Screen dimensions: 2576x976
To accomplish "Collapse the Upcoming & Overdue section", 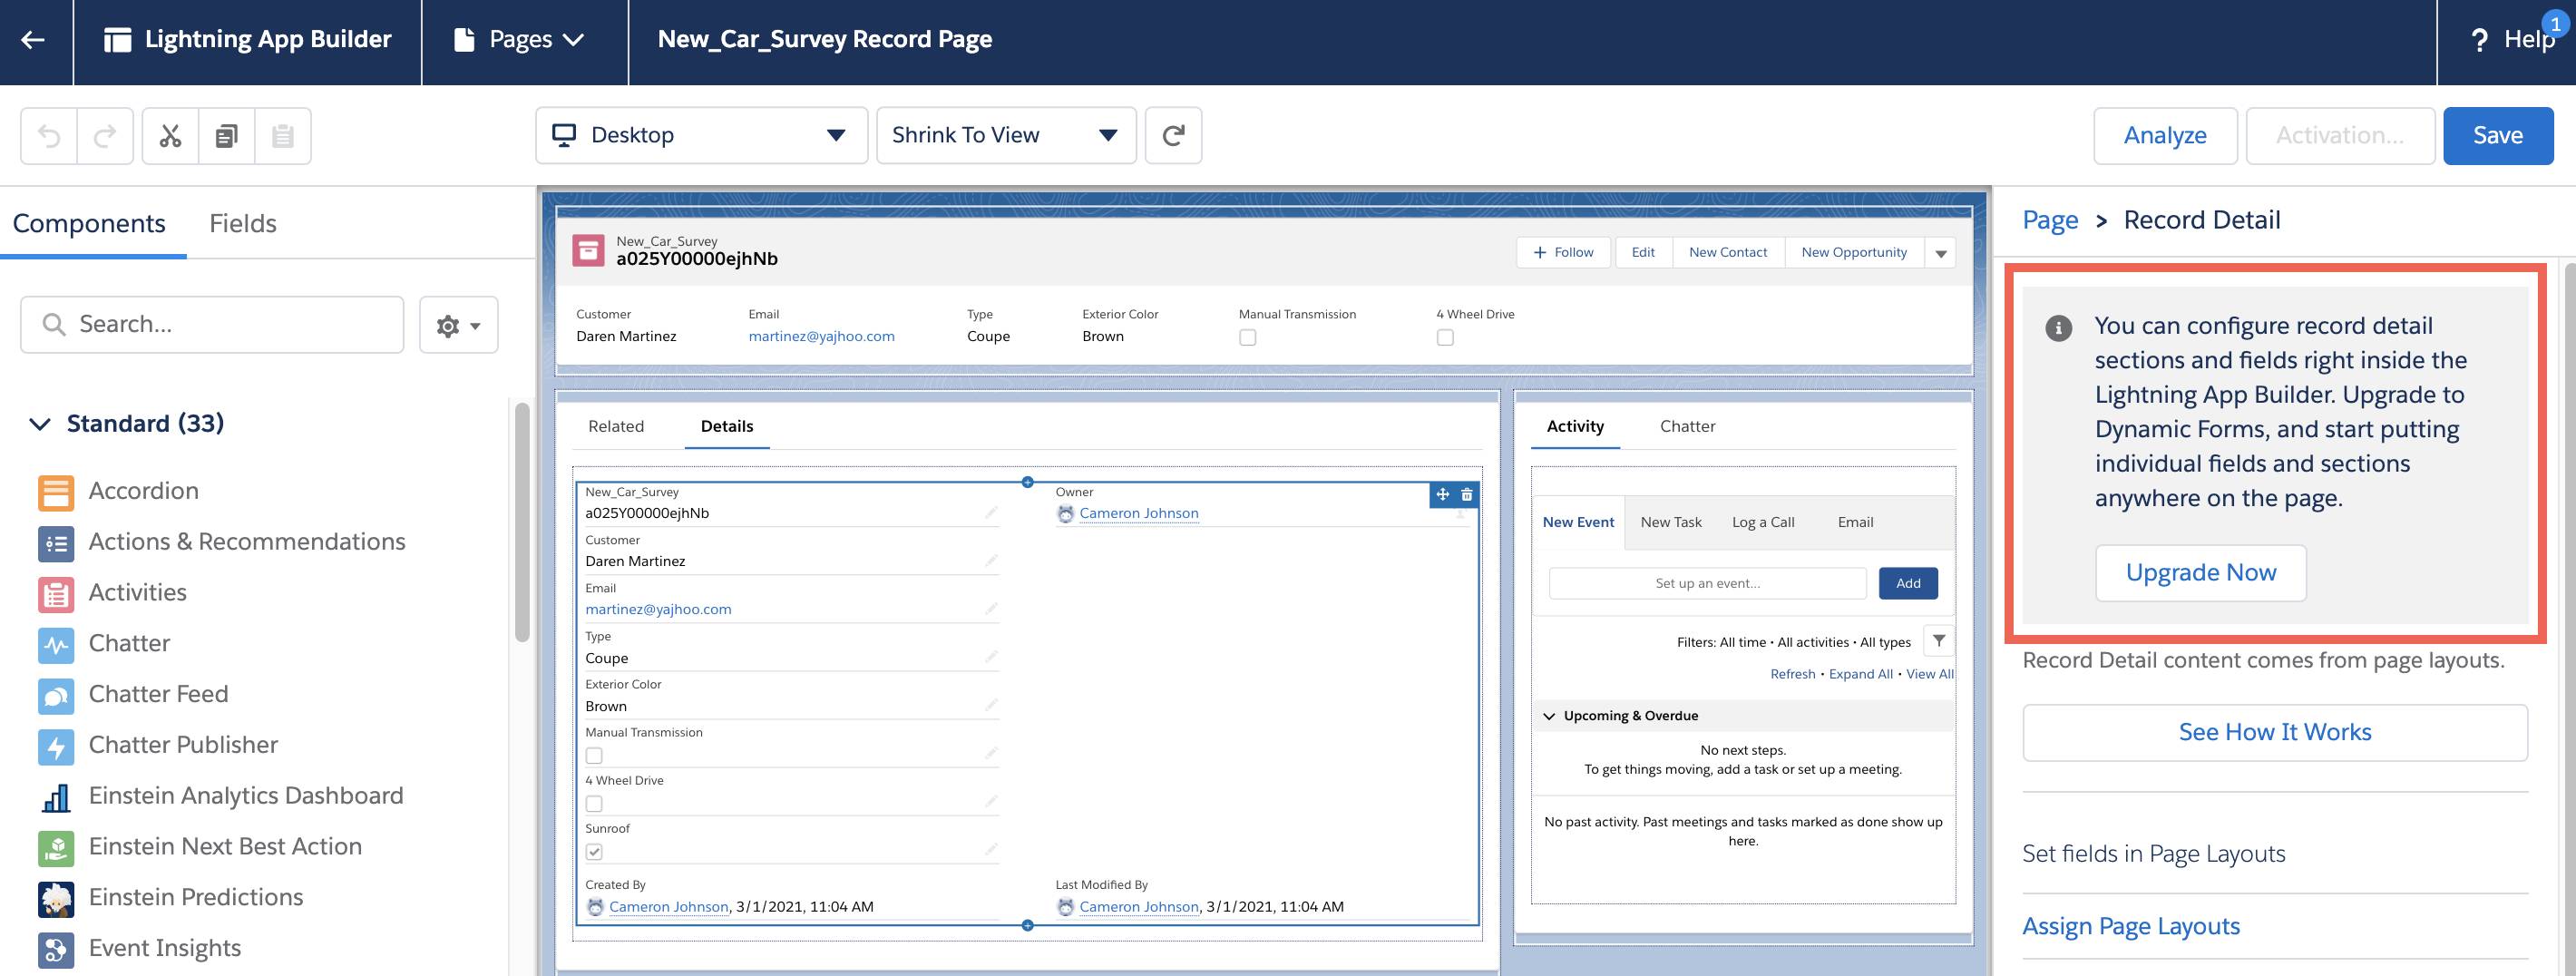I will click(1549, 716).
